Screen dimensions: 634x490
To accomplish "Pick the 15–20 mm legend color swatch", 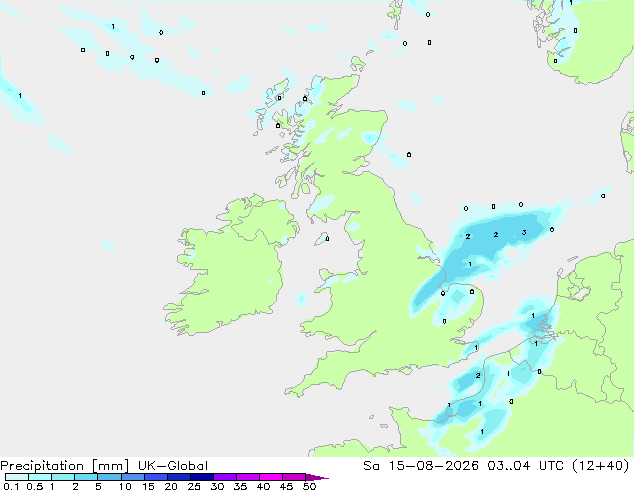I will point(155,477).
